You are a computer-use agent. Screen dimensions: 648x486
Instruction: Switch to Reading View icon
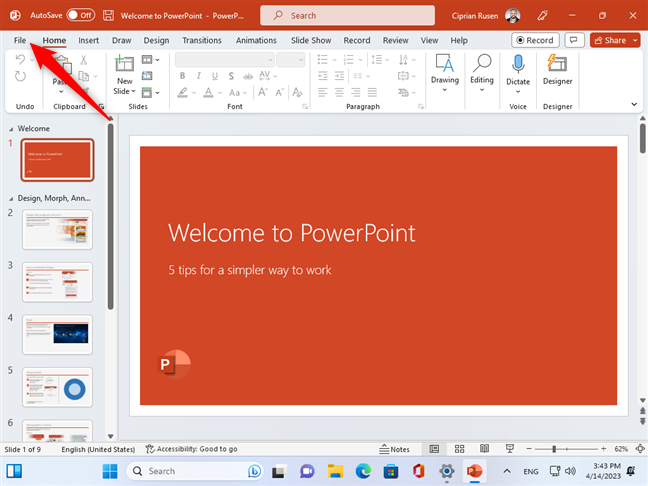click(484, 449)
